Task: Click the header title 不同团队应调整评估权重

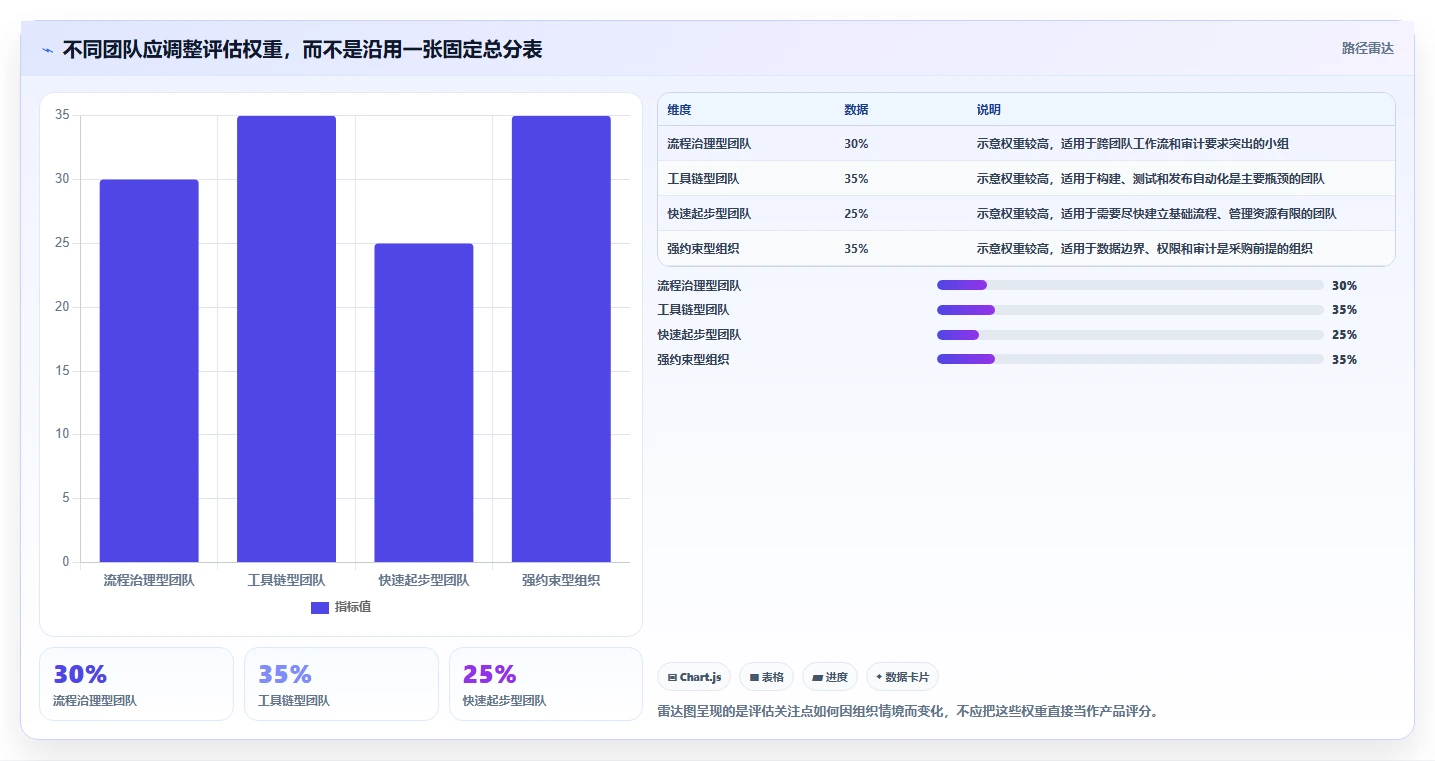Action: pos(302,49)
